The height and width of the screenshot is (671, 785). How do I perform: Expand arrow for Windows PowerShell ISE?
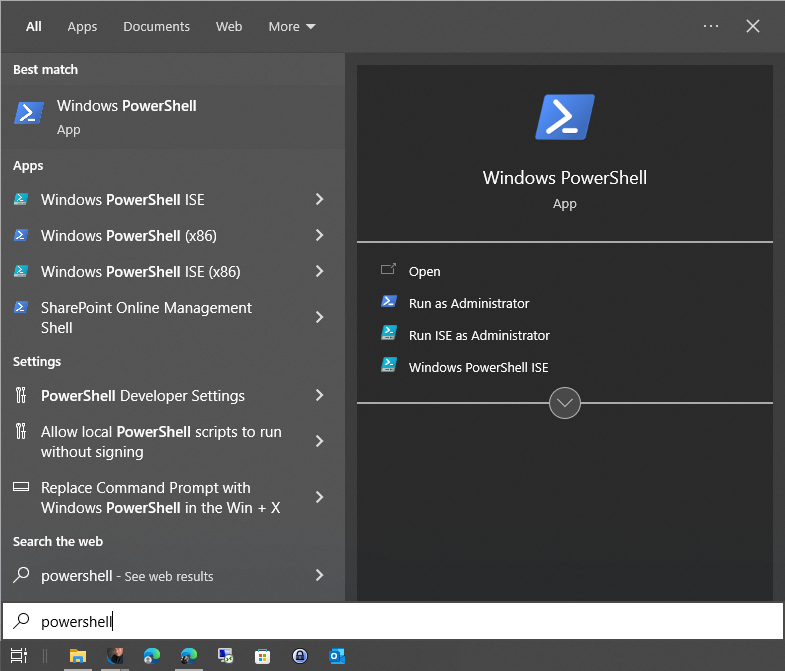[x=319, y=200]
